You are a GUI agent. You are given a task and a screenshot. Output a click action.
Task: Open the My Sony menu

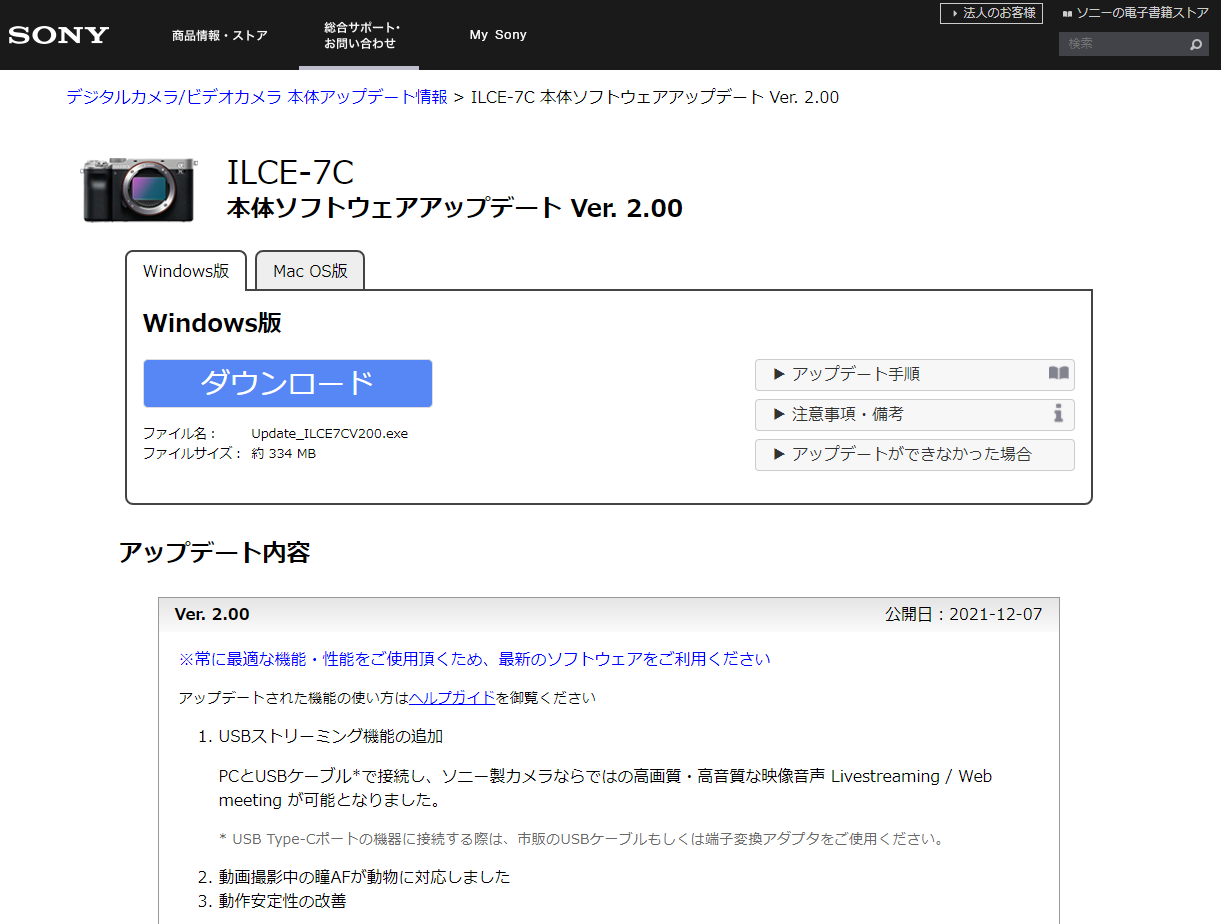497,35
